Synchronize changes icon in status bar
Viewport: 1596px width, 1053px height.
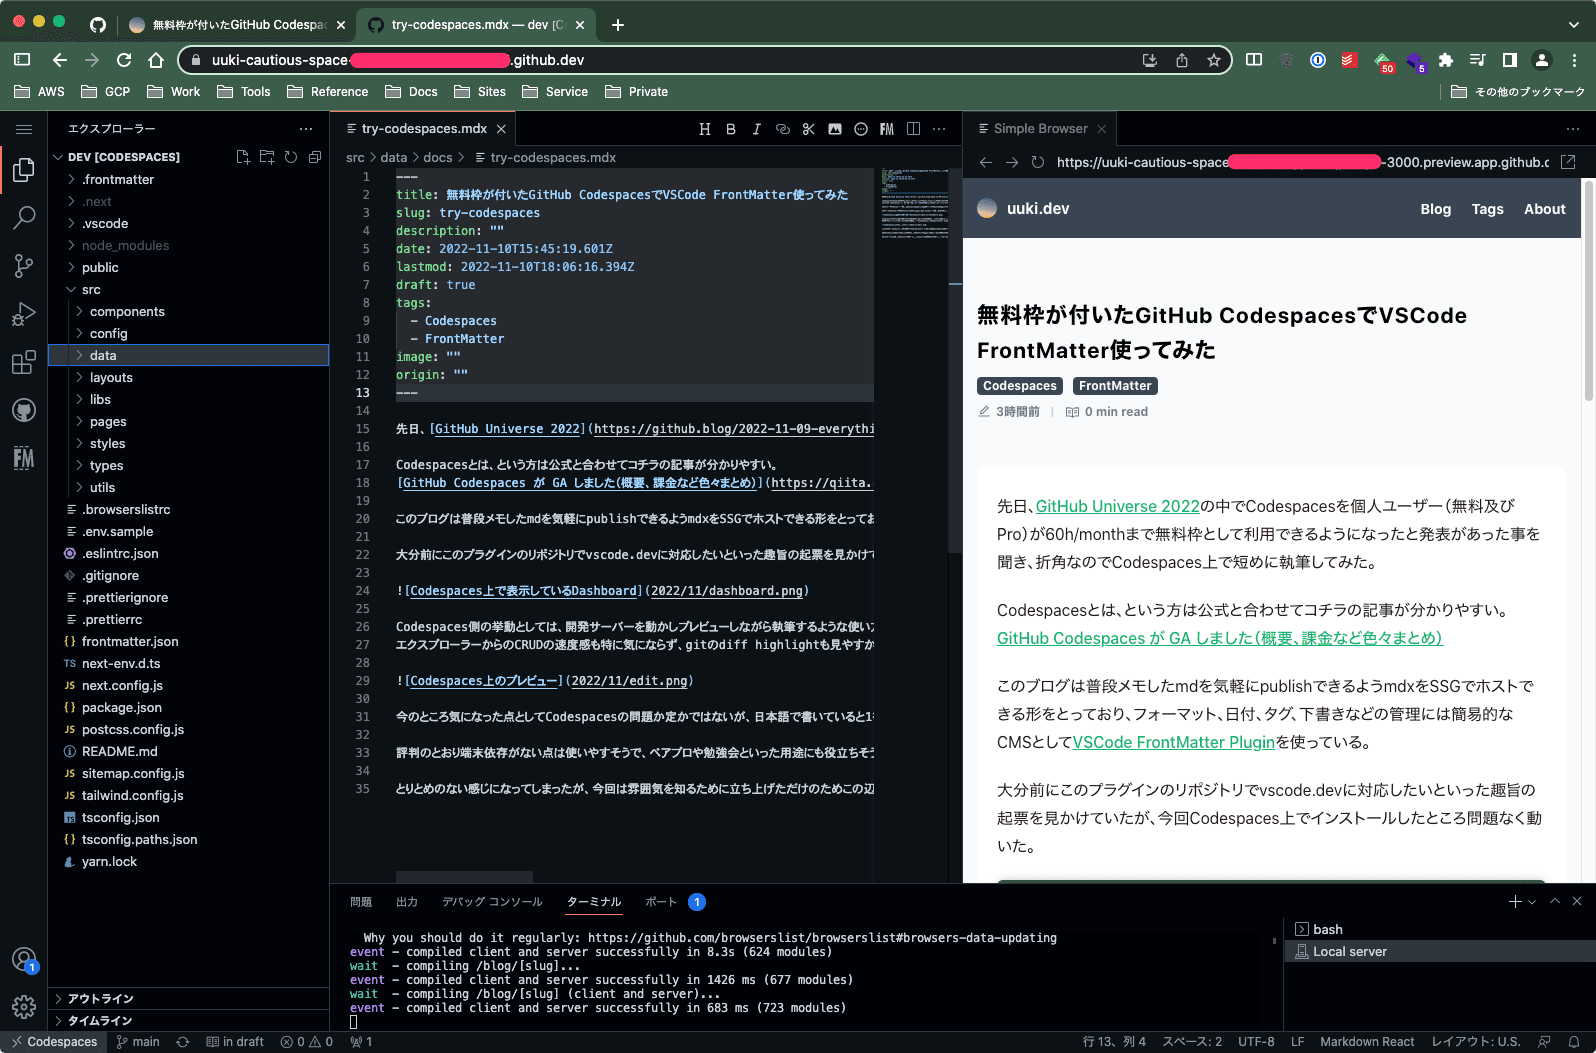[x=183, y=1042]
